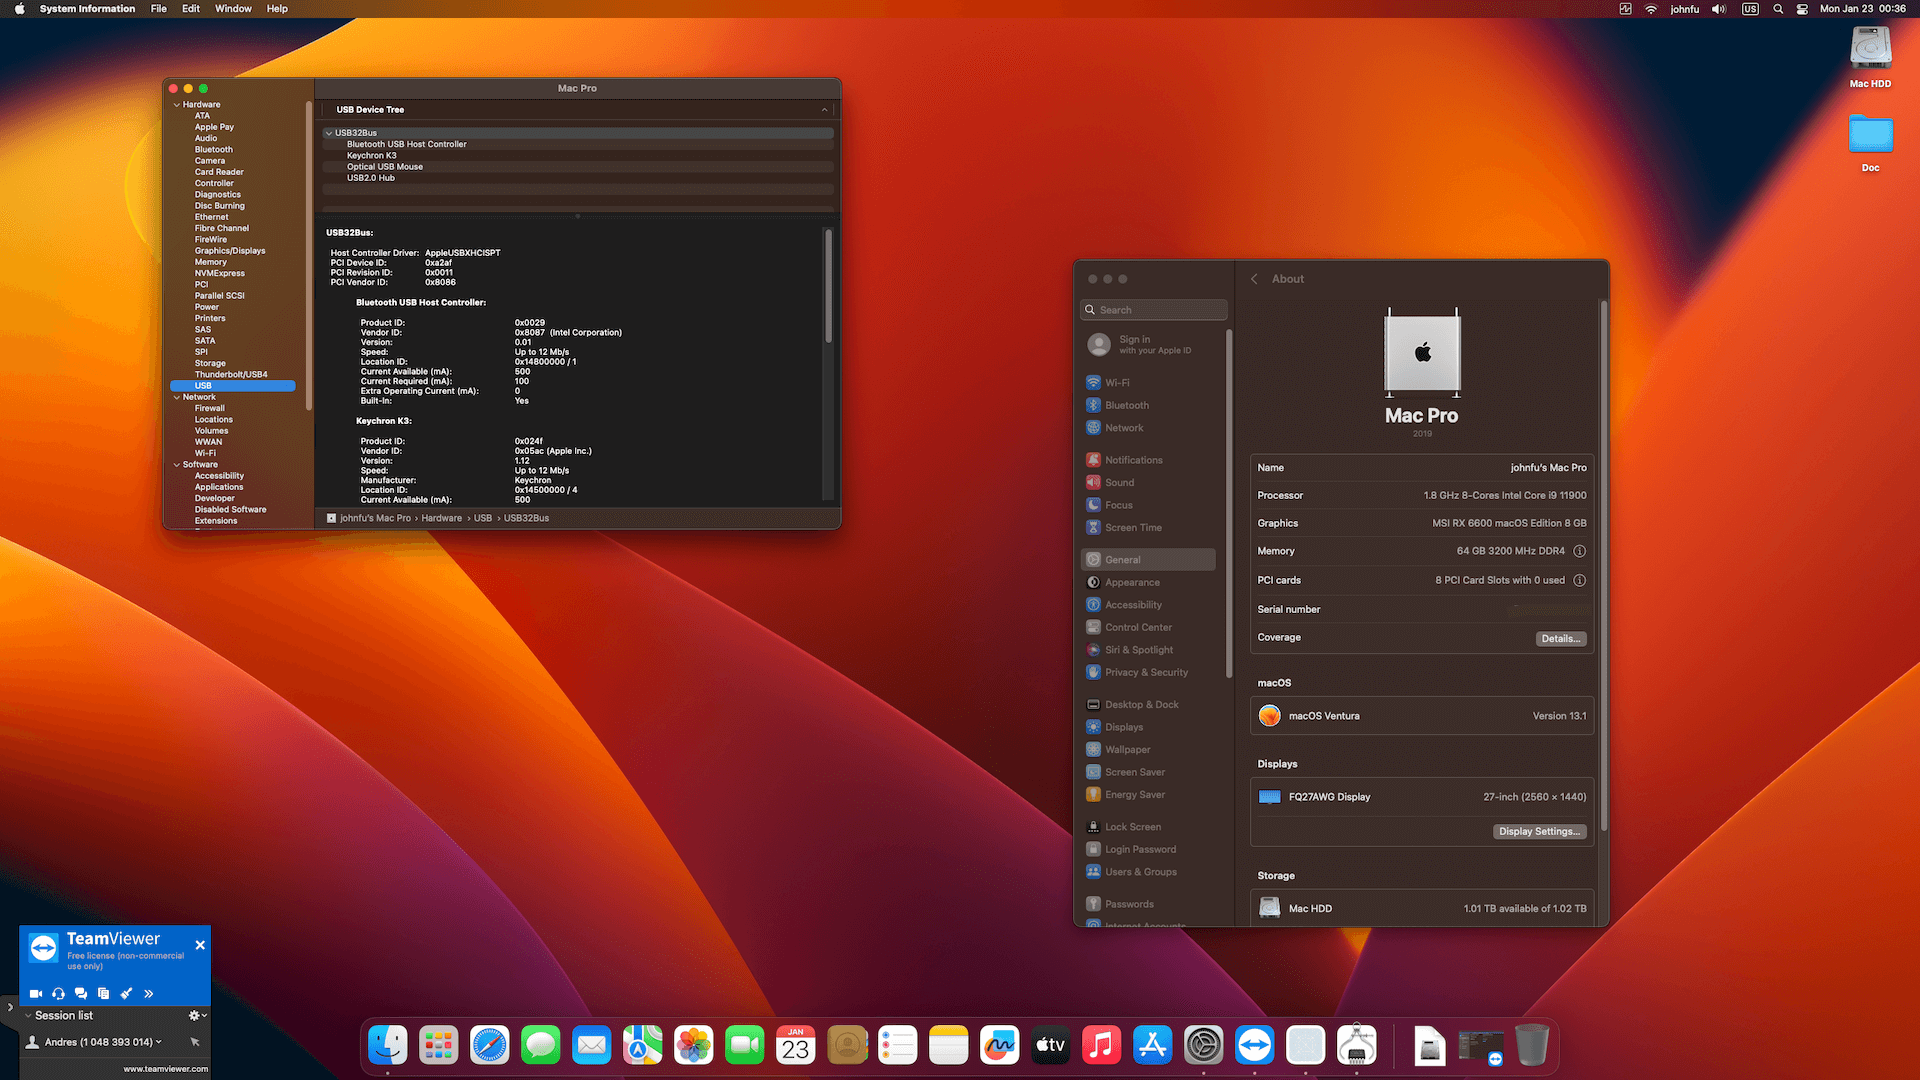The height and width of the screenshot is (1080, 1920).
Task: Click Details next to Coverage
Action: pos(1561,638)
